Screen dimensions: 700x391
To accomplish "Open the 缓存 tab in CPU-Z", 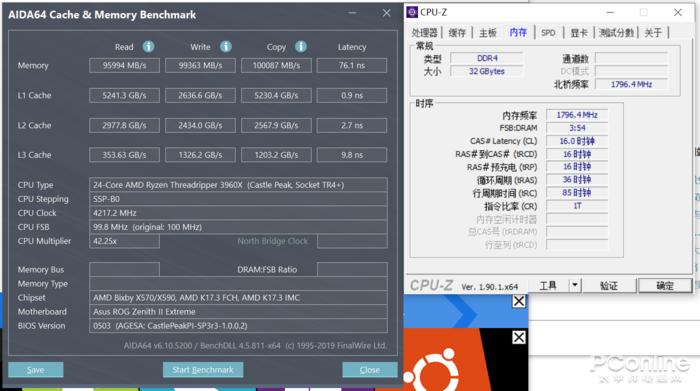I will click(457, 33).
